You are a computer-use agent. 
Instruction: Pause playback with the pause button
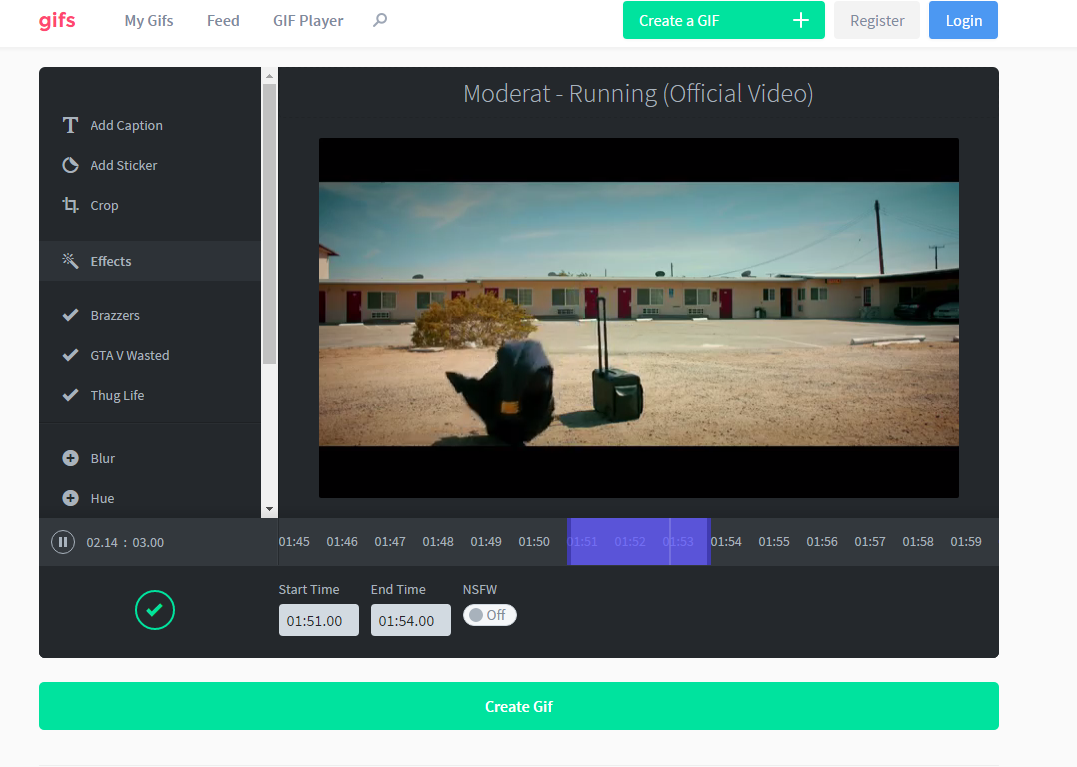pos(63,542)
